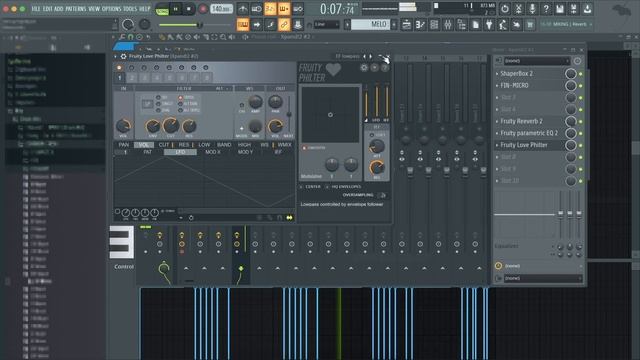Open mixer output (none) dropdown at bottom
The image size is (640, 360).
tap(542, 278)
